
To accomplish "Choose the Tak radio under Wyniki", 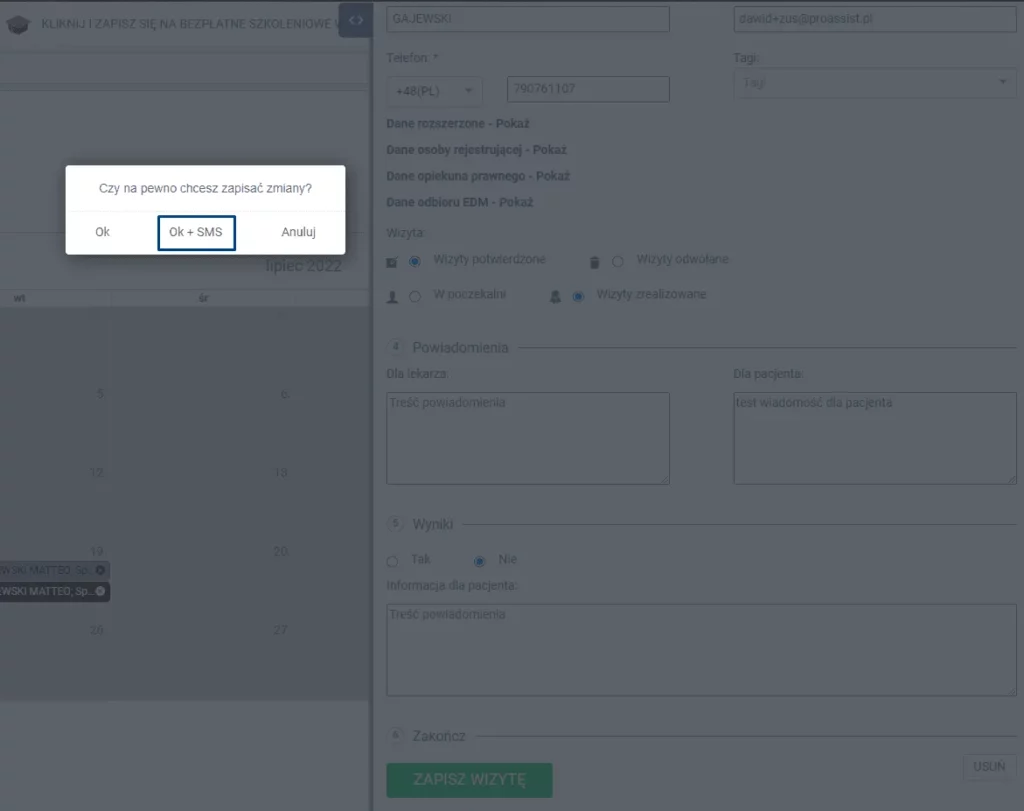I will click(x=393, y=561).
